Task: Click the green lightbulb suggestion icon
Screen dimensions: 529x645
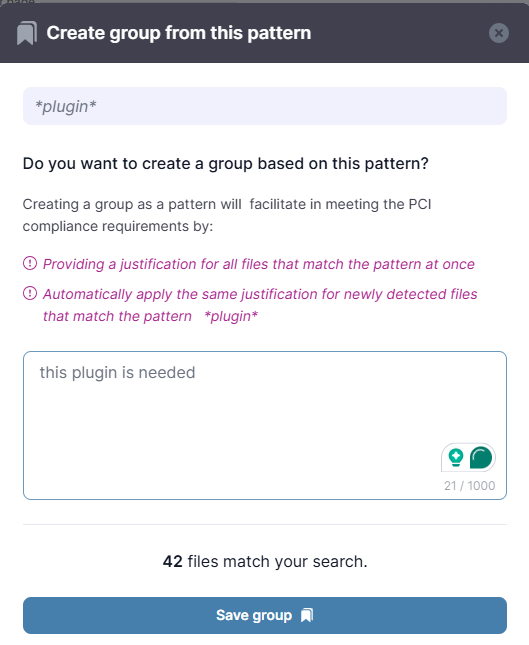Action: (456, 457)
